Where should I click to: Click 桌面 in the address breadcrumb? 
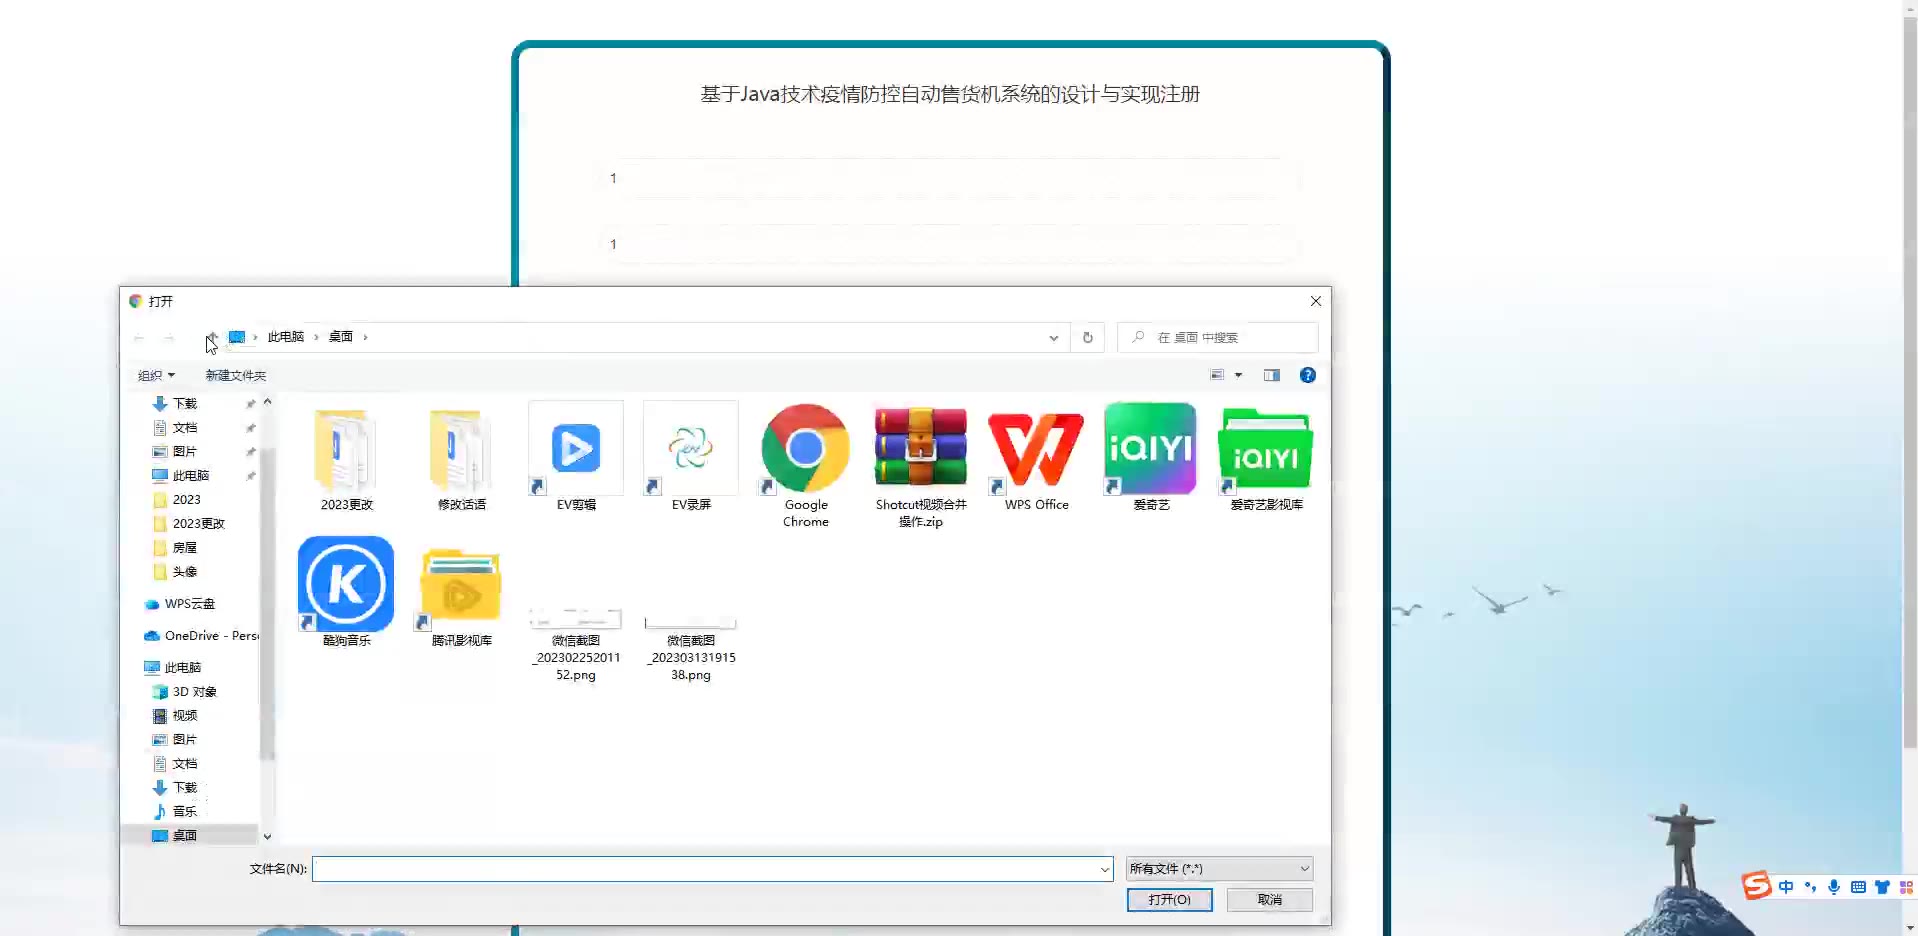(341, 337)
